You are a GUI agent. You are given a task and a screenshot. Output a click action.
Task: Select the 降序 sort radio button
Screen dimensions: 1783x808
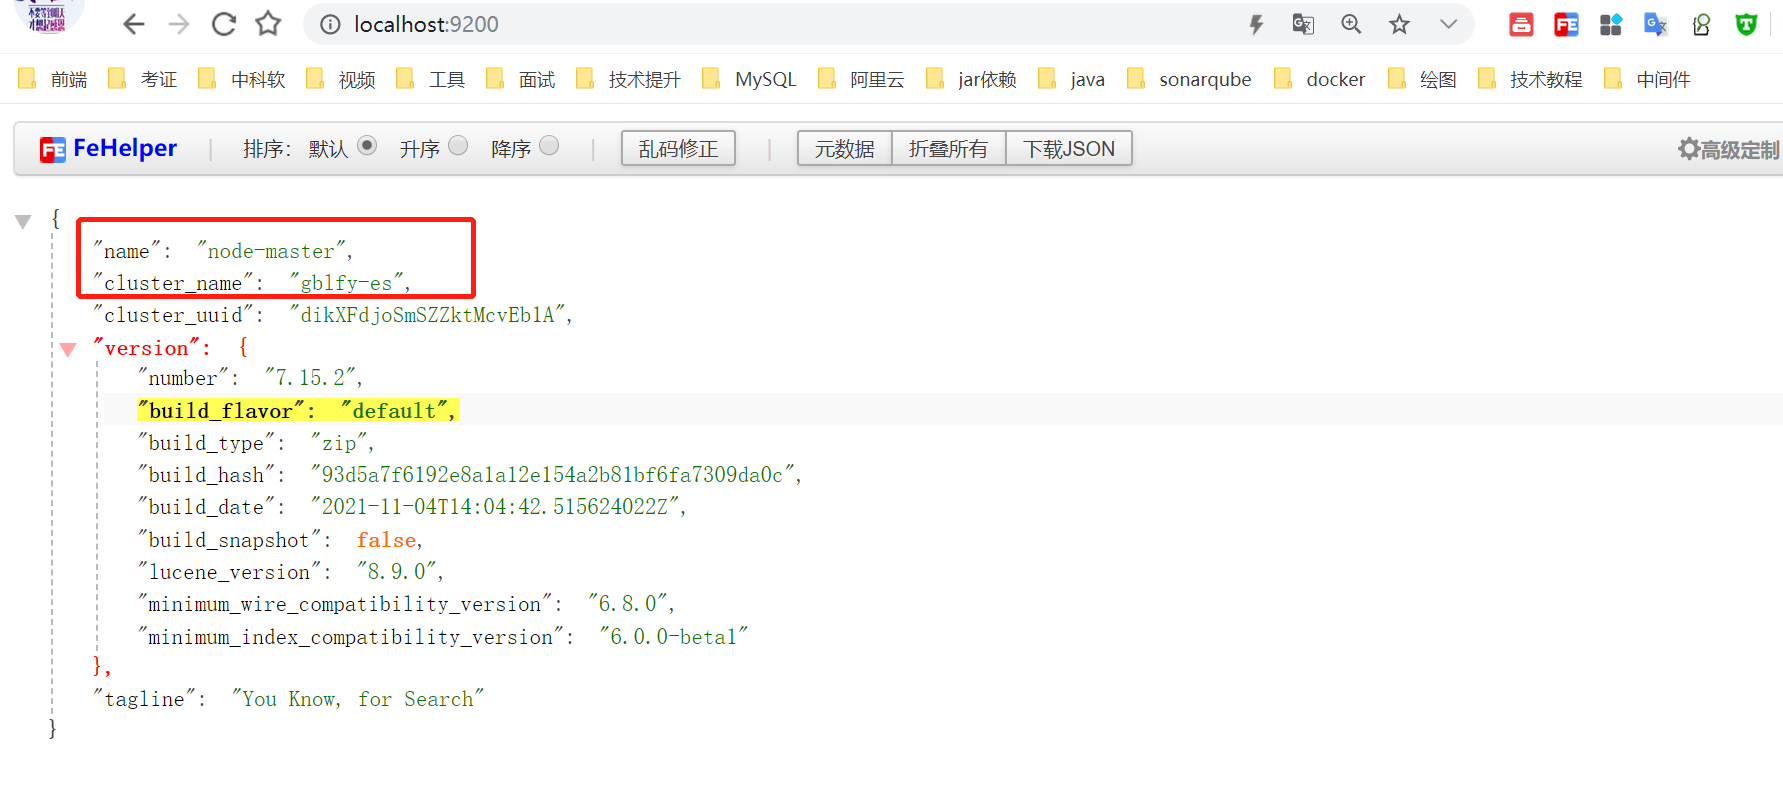point(549,146)
